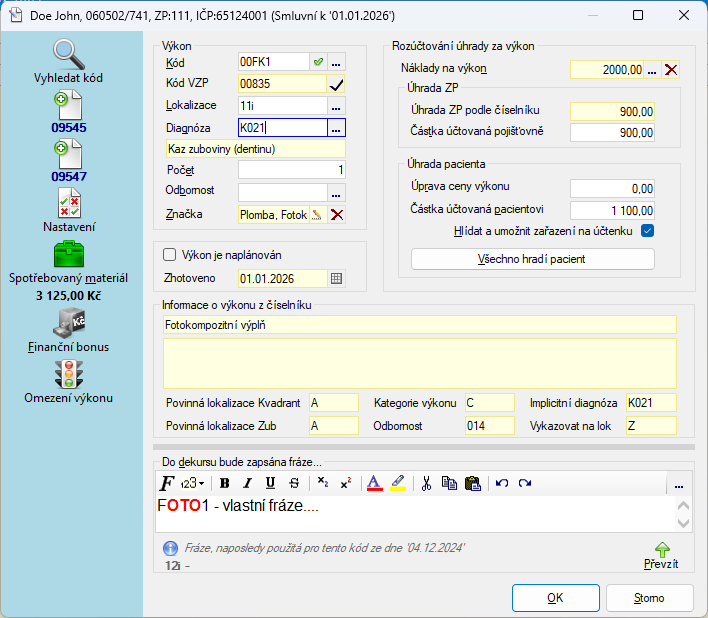Pick the yellow highlight color tool
The width and height of the screenshot is (708, 618).
tap(398, 483)
